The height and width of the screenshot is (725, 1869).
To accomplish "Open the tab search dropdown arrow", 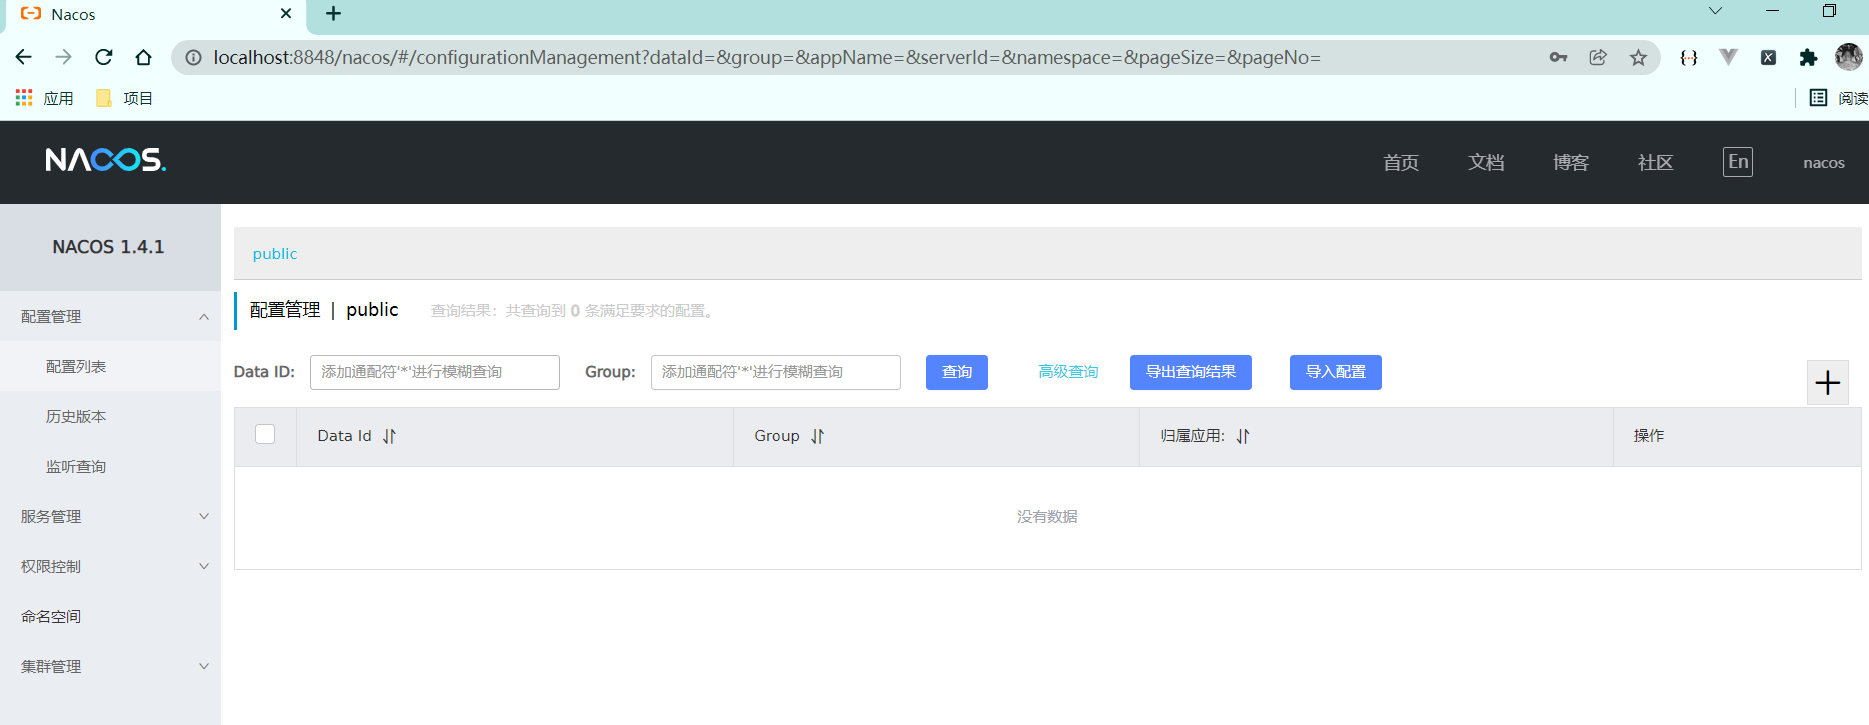I will click(x=1715, y=11).
